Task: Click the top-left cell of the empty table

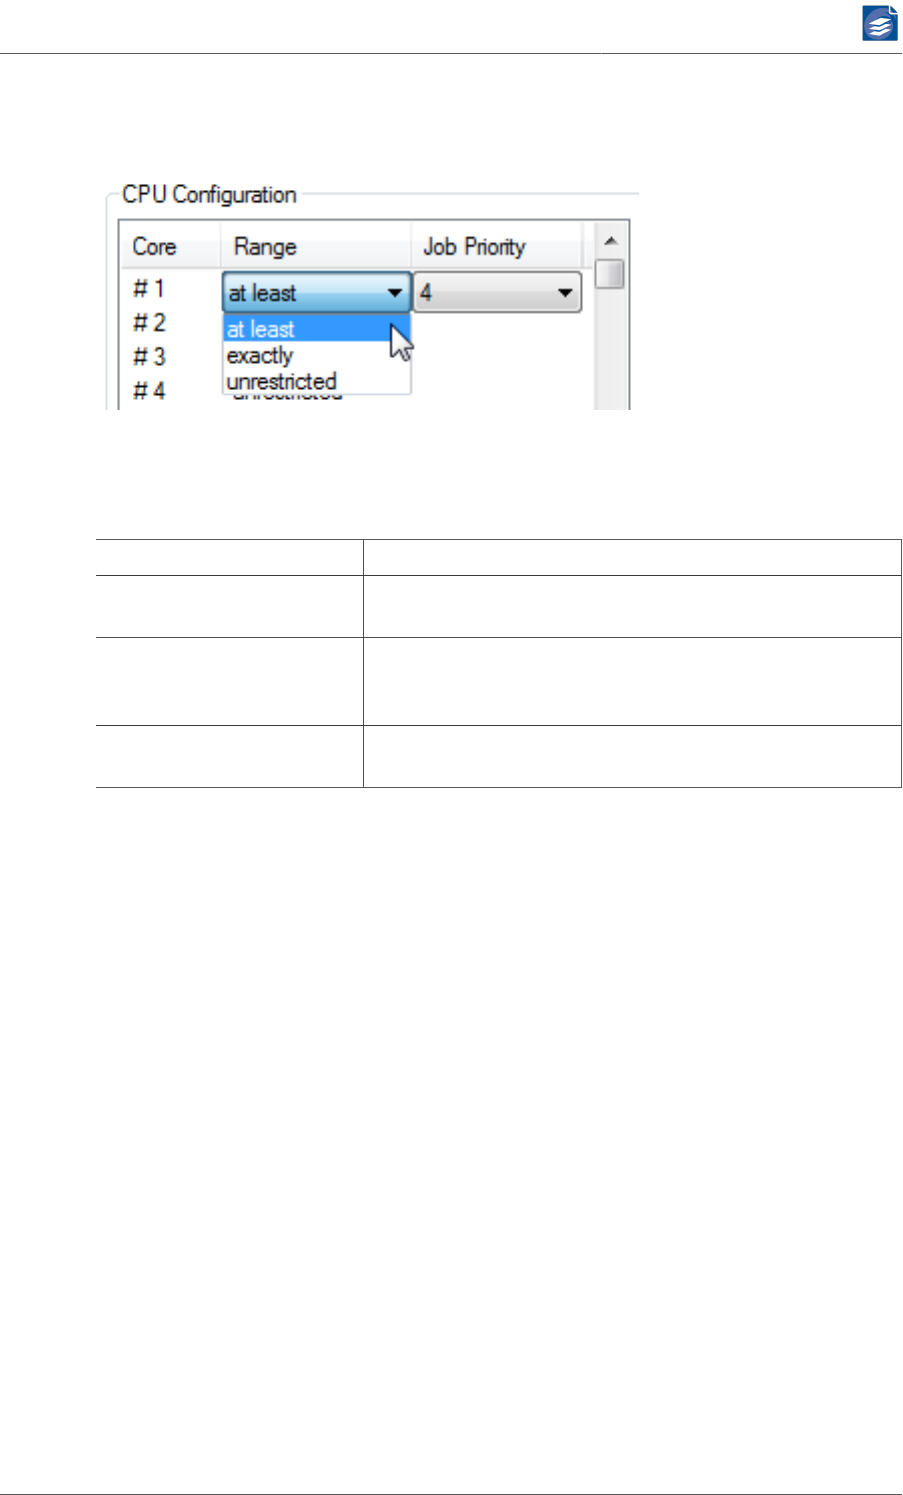Action: click(x=229, y=557)
